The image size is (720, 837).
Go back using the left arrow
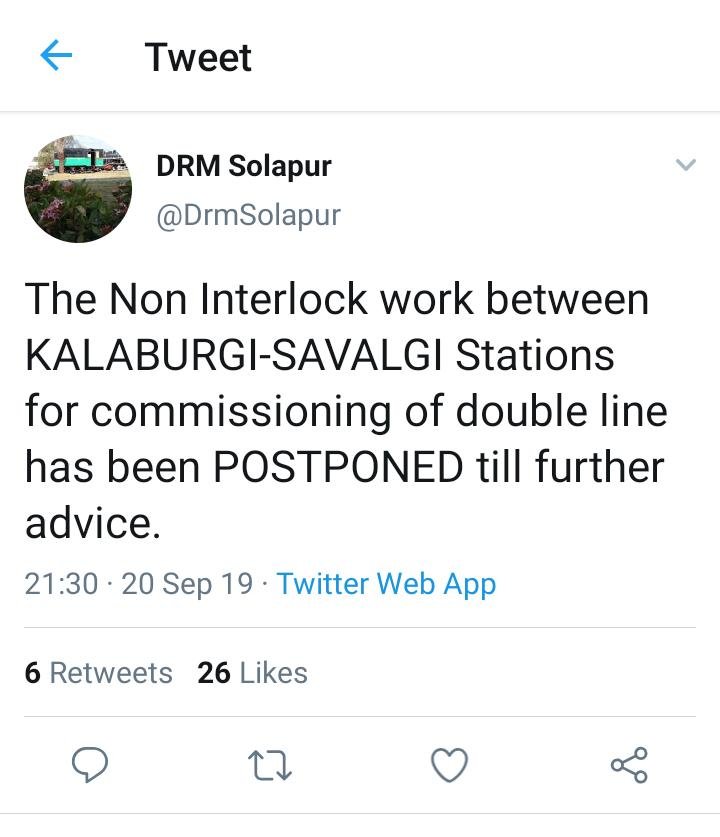pyautogui.click(x=57, y=57)
